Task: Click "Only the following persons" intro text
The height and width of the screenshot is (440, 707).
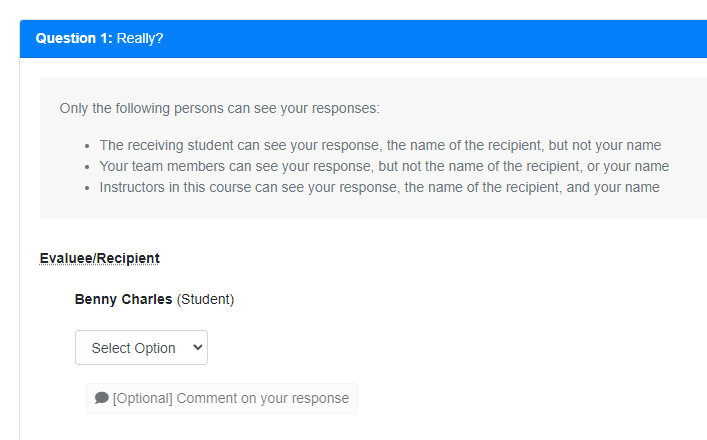Action: coord(219,108)
